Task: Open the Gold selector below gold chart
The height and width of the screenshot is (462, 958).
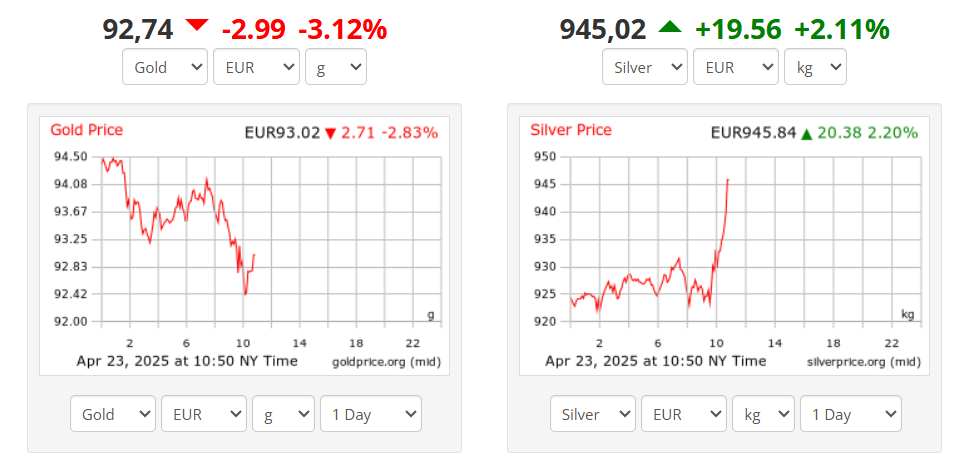Action: (x=113, y=414)
